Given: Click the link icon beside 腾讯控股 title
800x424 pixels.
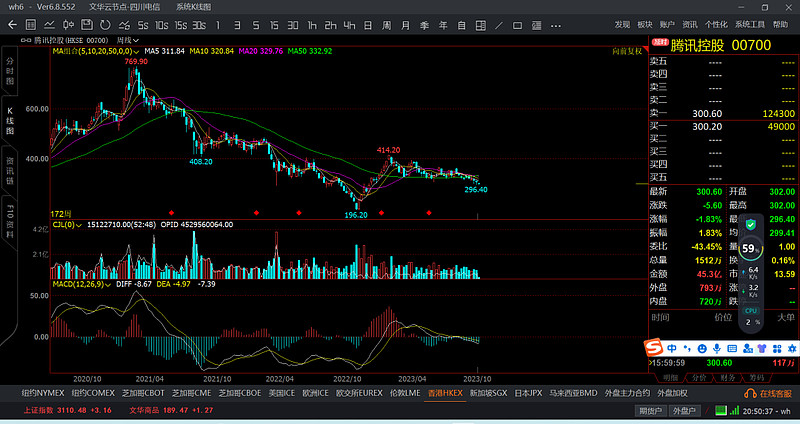Looking at the screenshot, I should [26, 40].
